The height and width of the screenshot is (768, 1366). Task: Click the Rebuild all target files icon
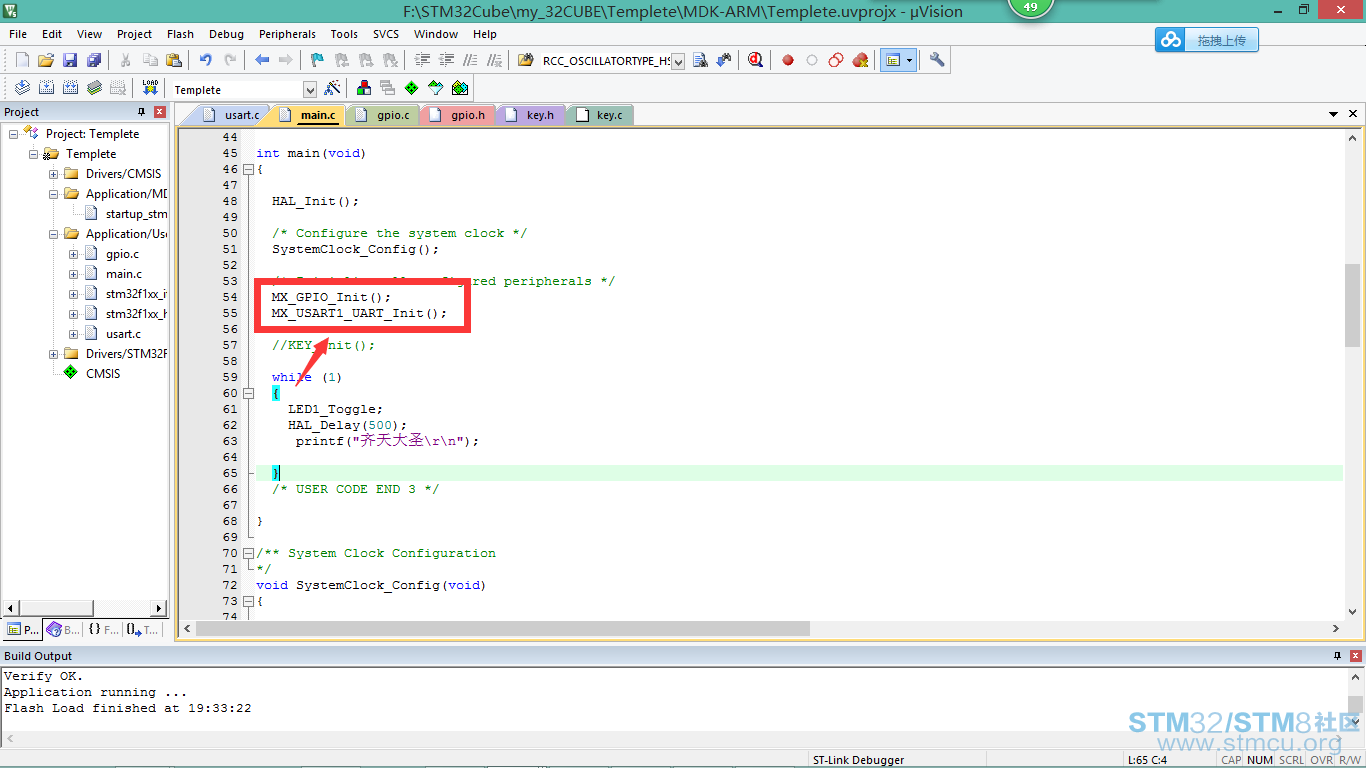[70, 88]
